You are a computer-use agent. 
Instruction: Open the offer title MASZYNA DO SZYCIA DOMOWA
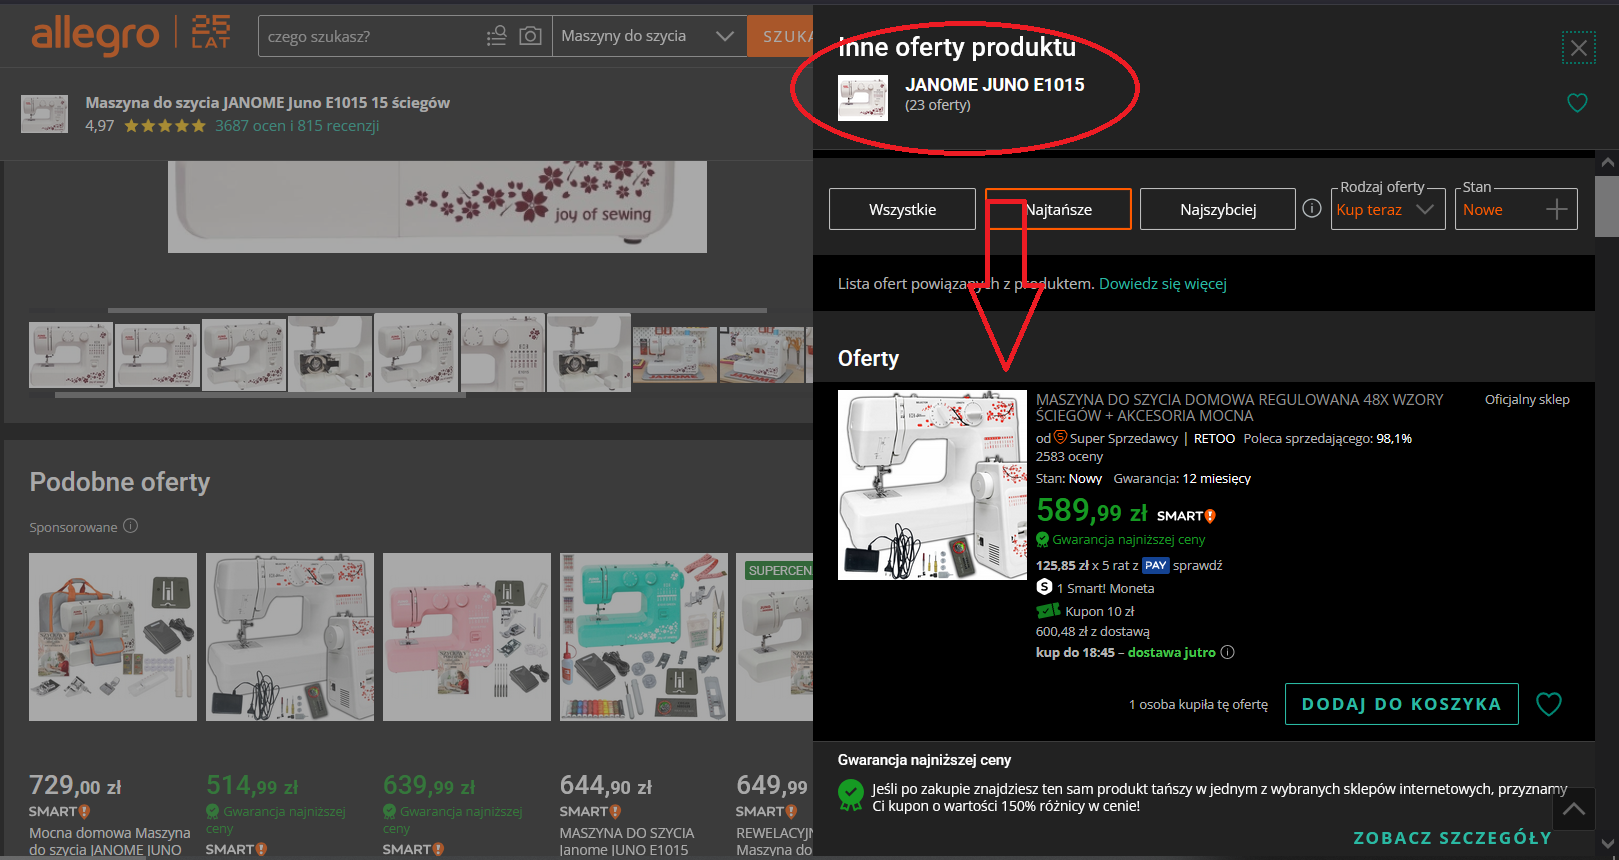[x=1240, y=407]
